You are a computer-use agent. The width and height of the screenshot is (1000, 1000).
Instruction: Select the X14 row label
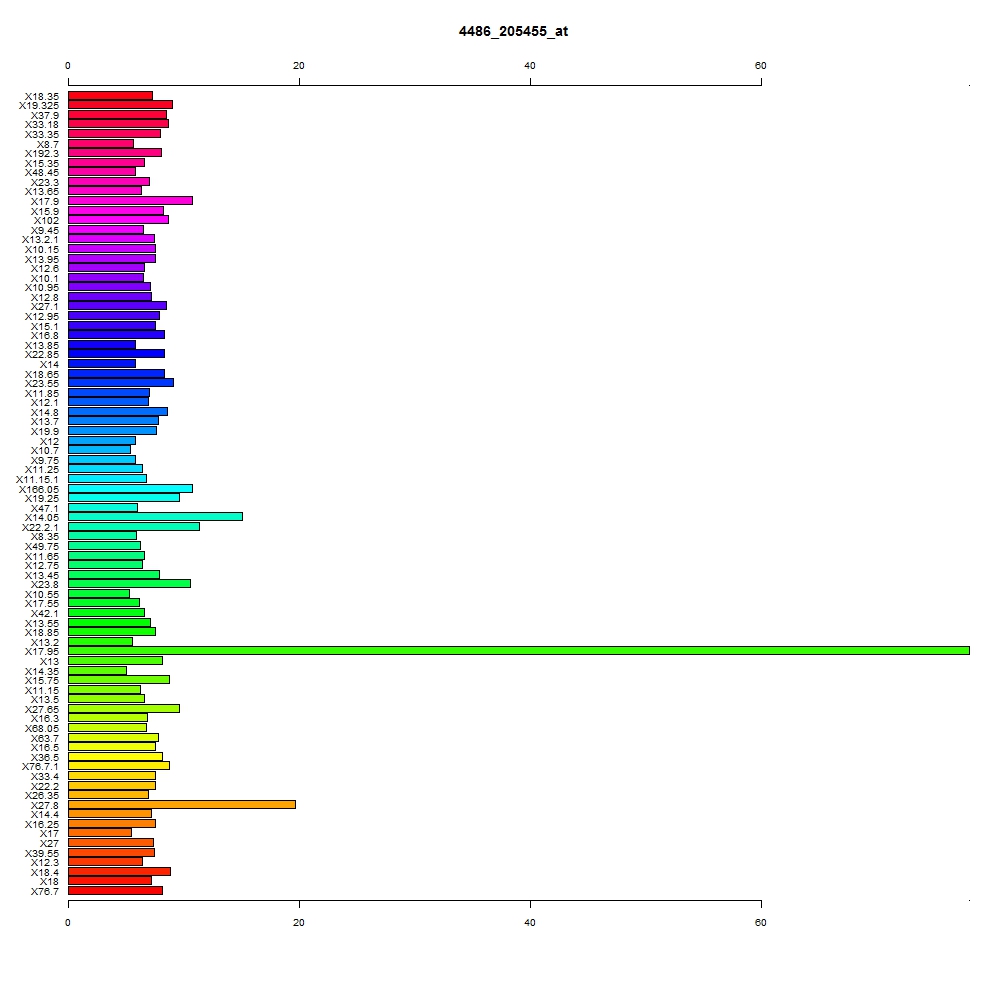click(49, 365)
